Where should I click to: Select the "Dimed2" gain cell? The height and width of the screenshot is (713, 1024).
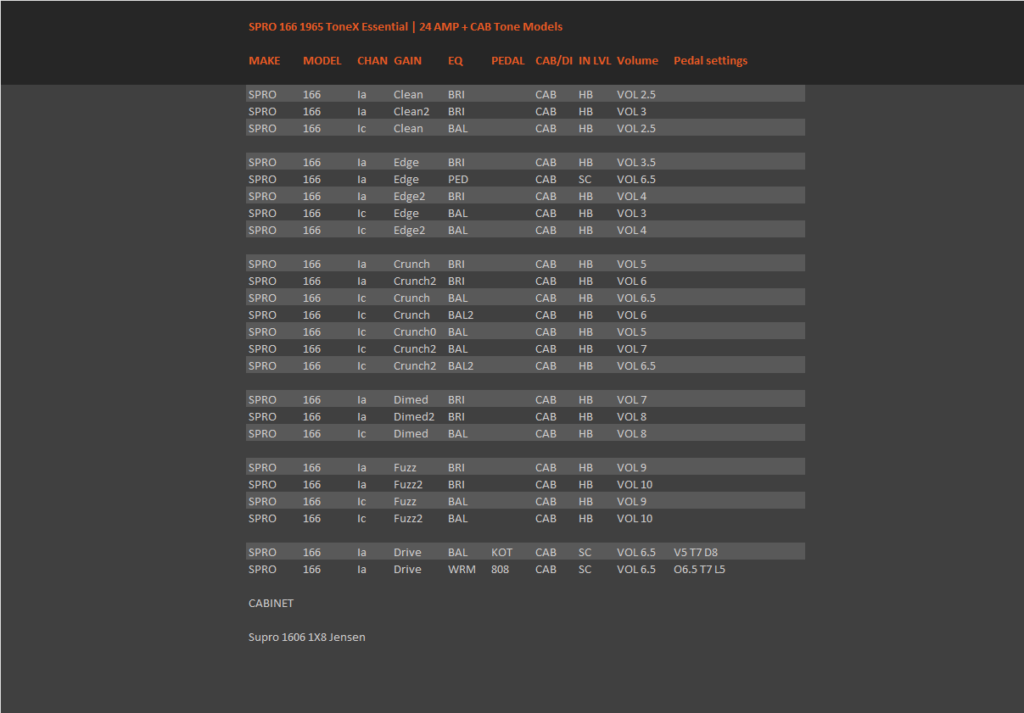coord(413,417)
